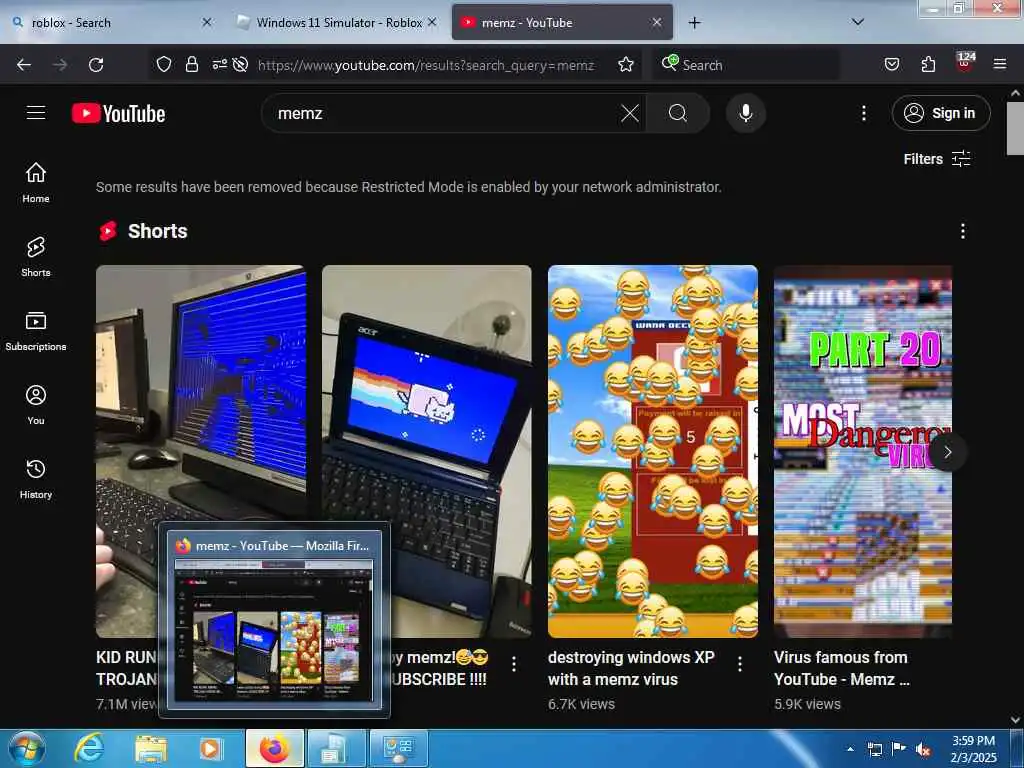The height and width of the screenshot is (768, 1024).
Task: Open taskbar clock showing 3:59 PM
Action: [x=973, y=749]
